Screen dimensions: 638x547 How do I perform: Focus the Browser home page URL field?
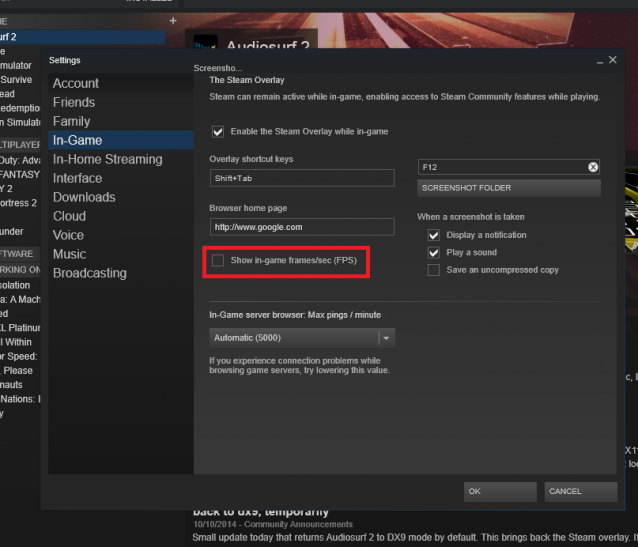(x=302, y=227)
